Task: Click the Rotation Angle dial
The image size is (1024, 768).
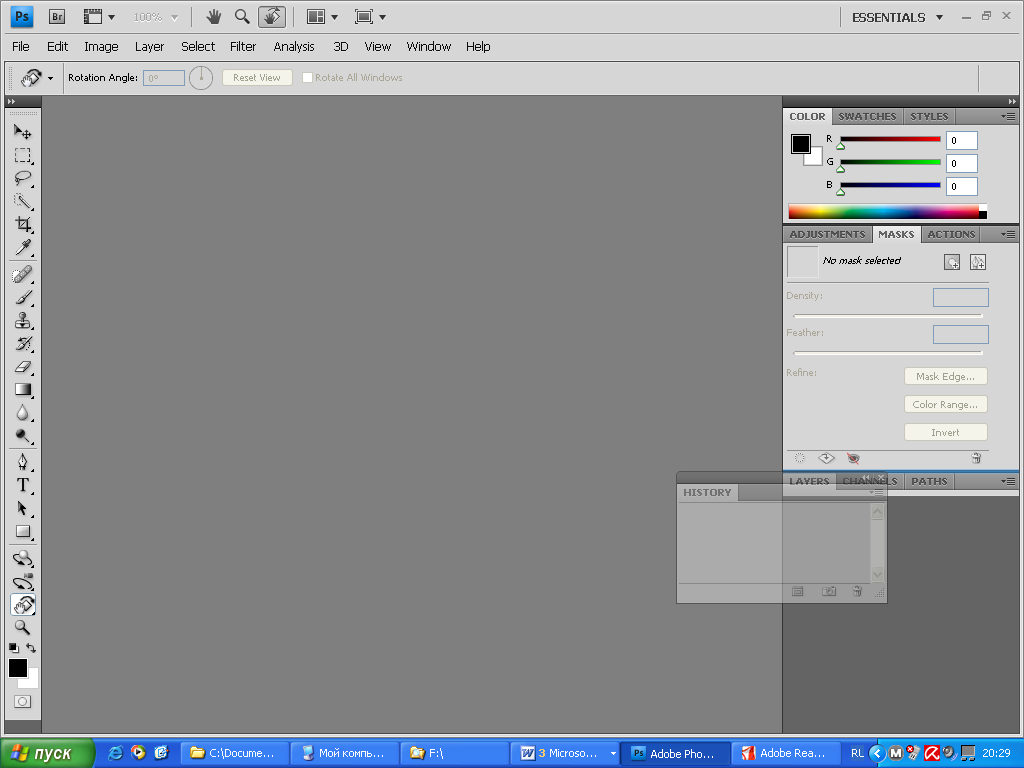Action: click(201, 78)
